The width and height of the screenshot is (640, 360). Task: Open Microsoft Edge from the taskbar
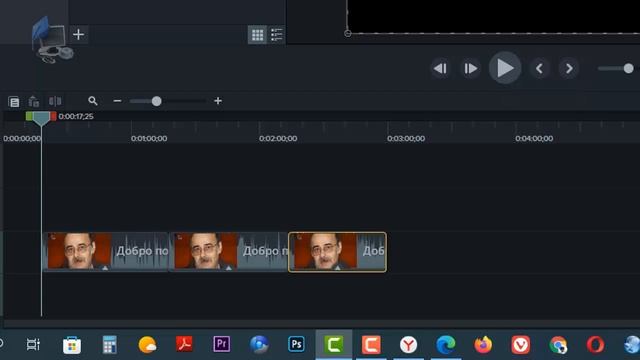tap(446, 345)
